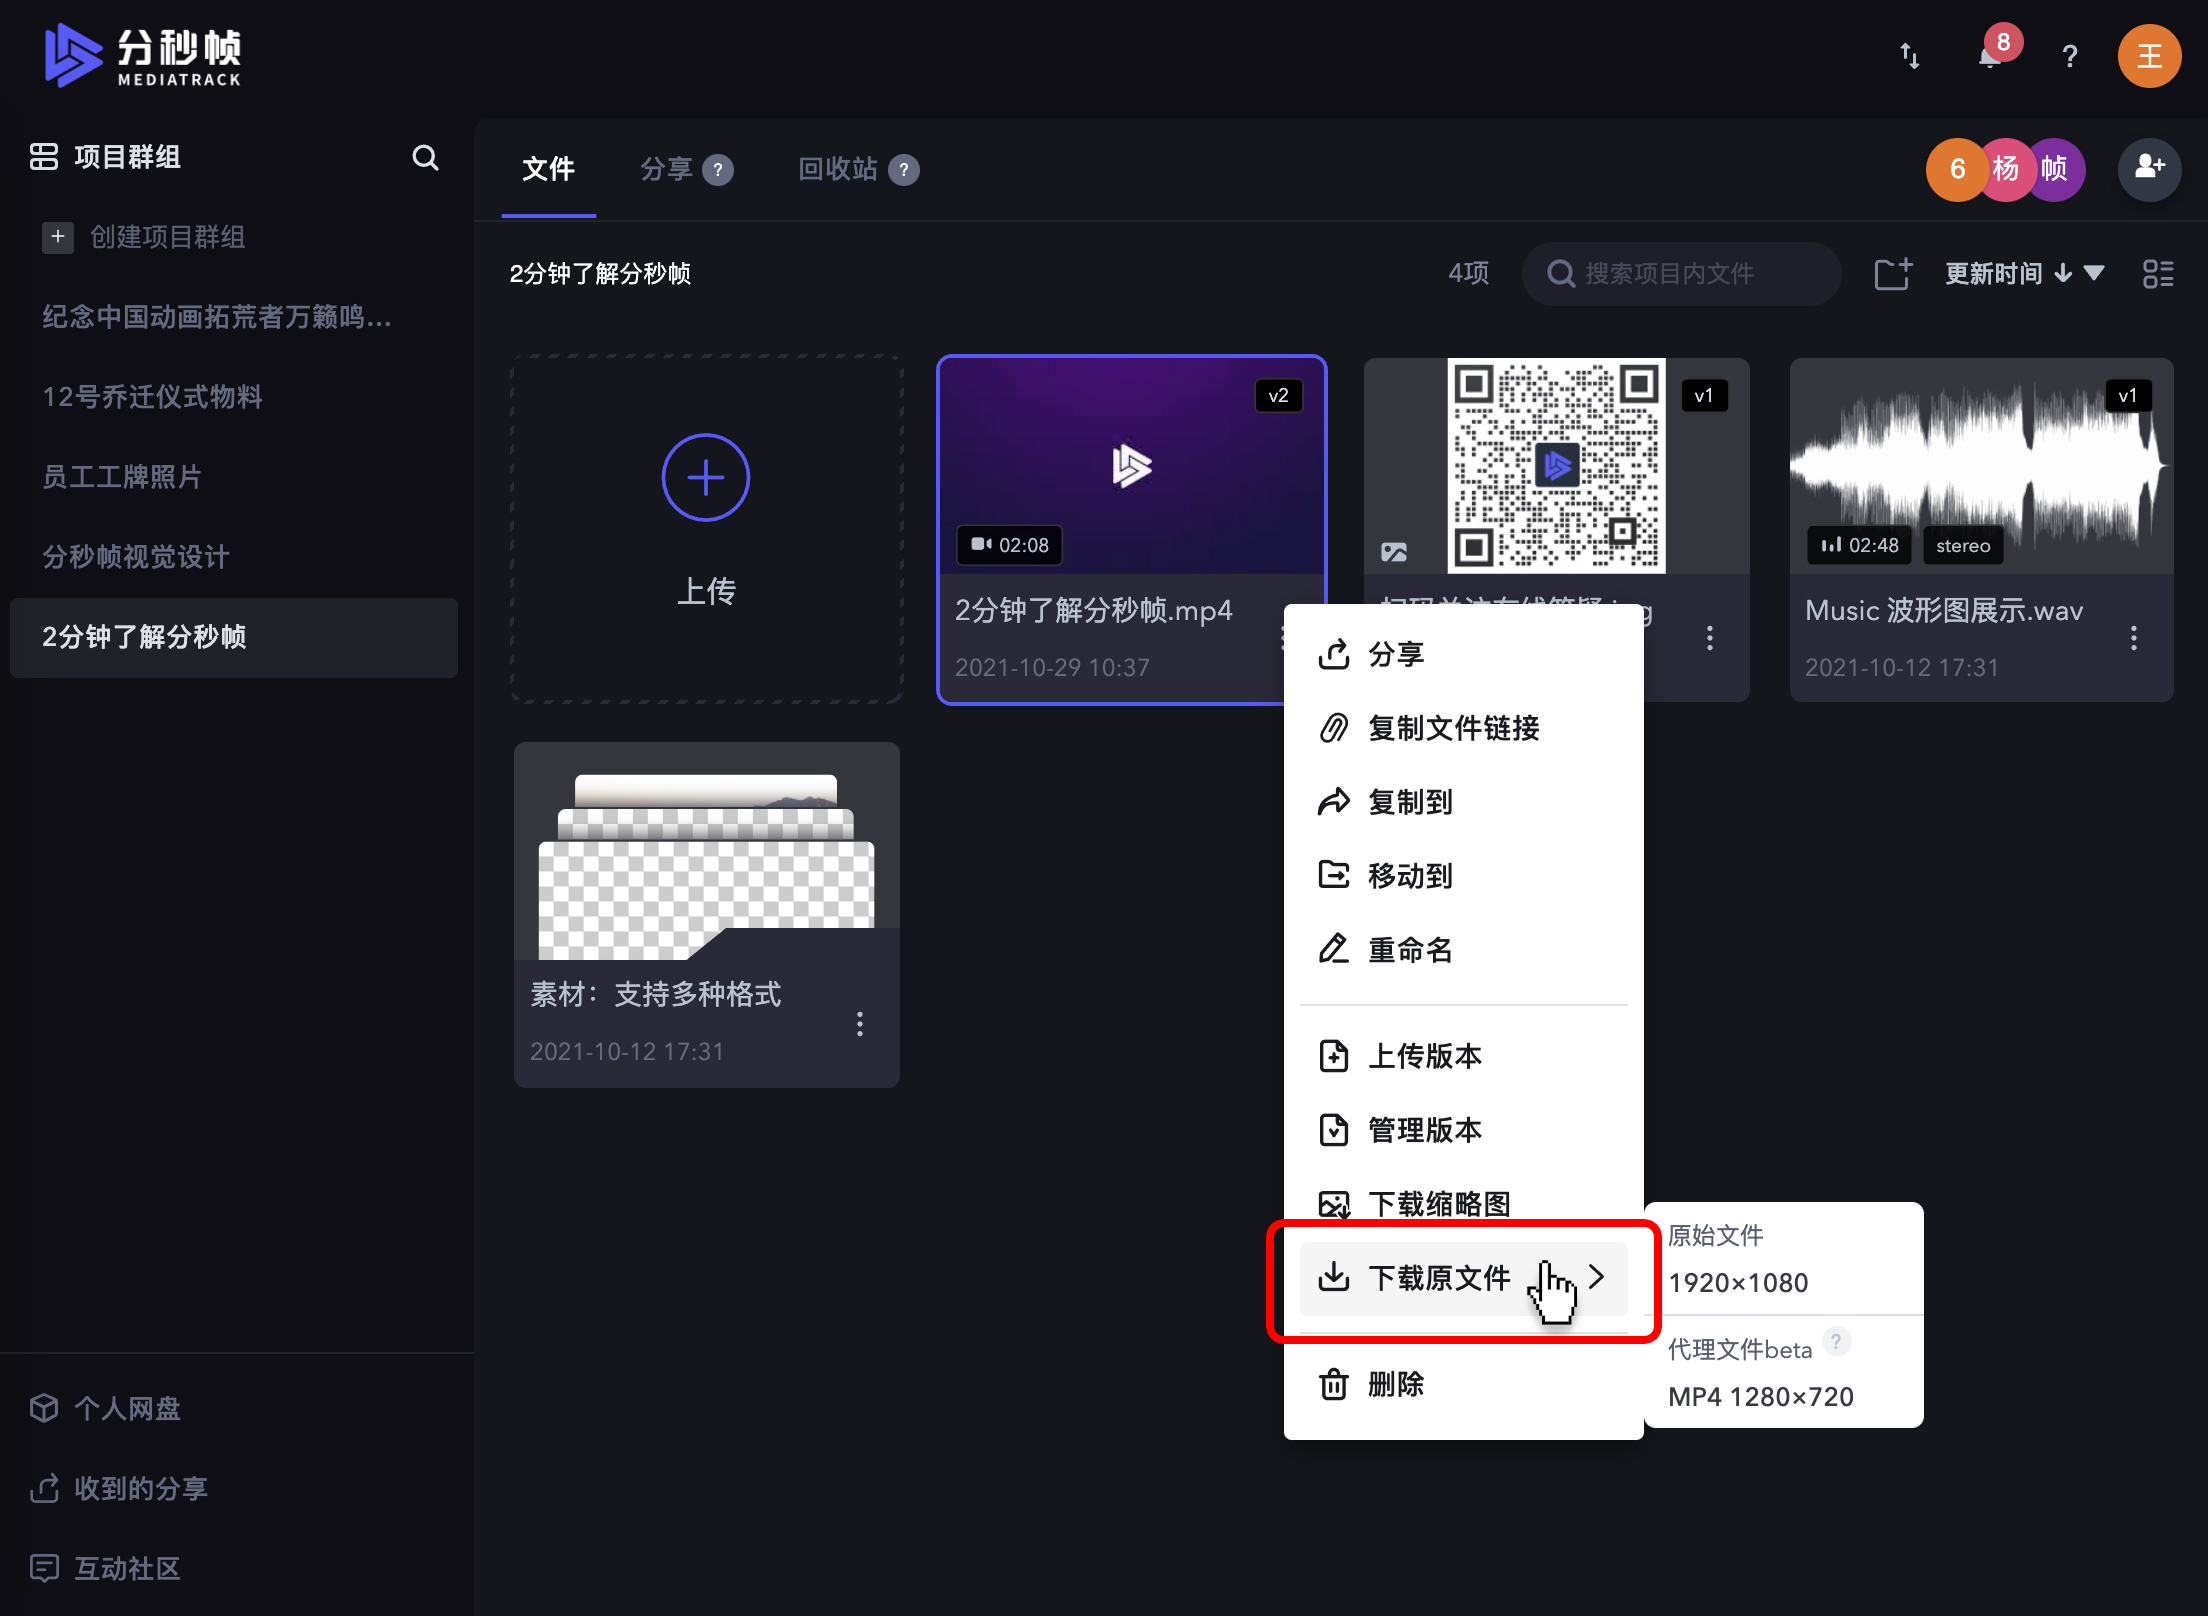Choose 原始文件 1920×1080 download option
This screenshot has width=2208, height=1616.
[1738, 1260]
